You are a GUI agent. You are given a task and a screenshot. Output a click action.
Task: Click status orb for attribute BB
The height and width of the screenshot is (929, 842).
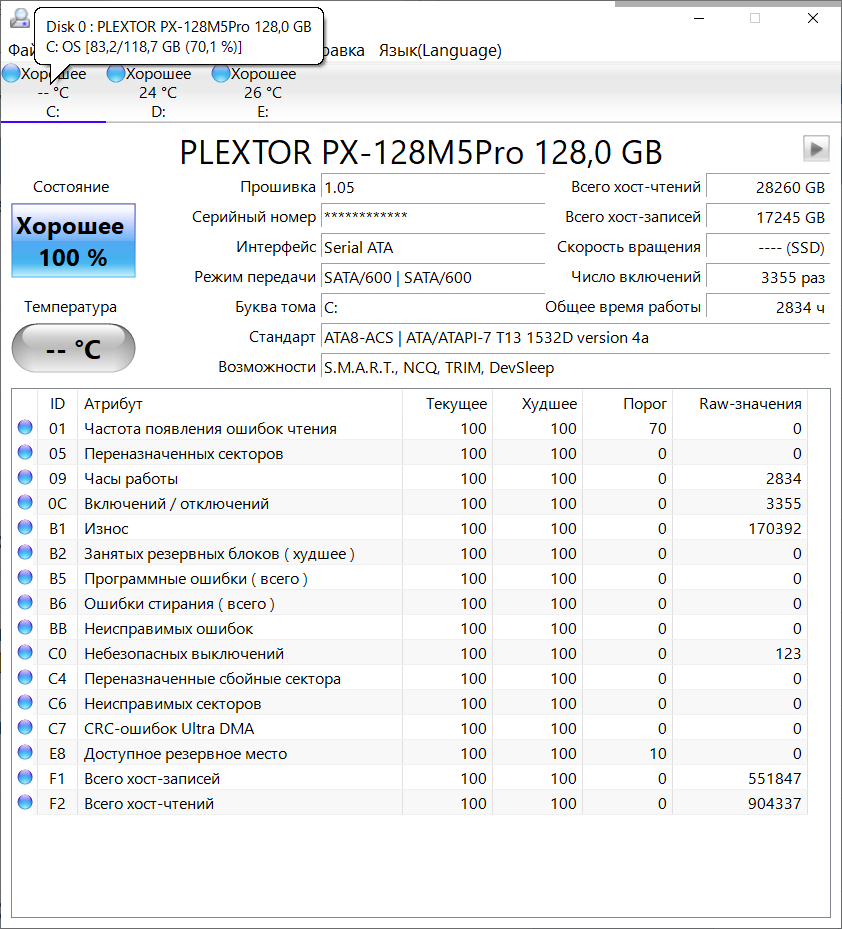click(x=25, y=627)
